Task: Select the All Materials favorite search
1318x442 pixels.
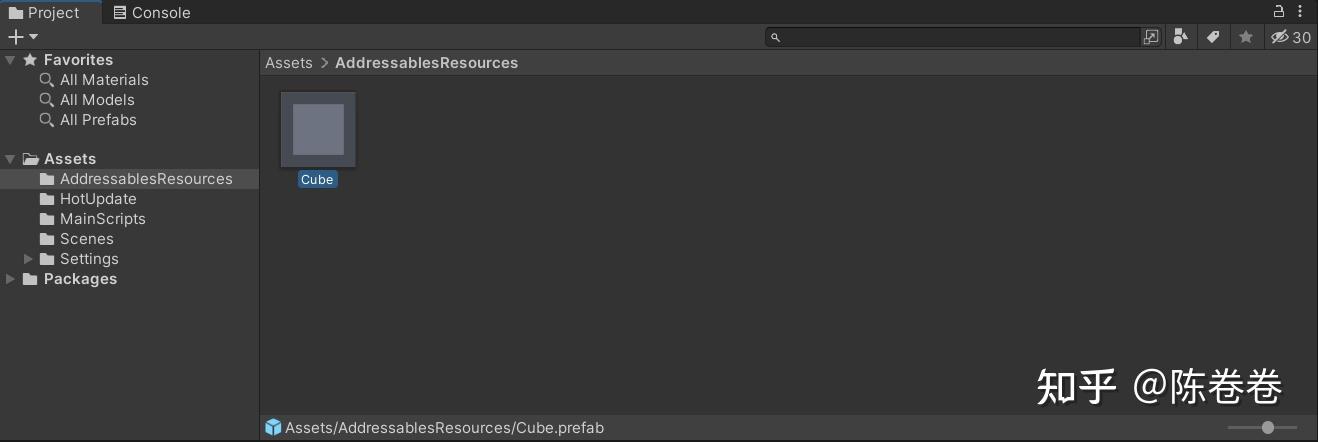Action: tap(103, 80)
